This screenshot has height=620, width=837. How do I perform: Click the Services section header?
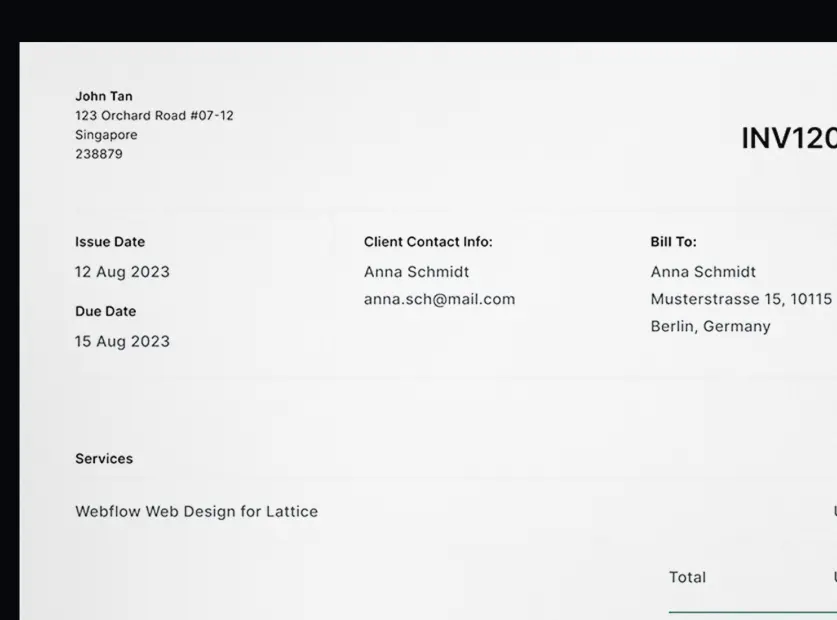point(103,458)
